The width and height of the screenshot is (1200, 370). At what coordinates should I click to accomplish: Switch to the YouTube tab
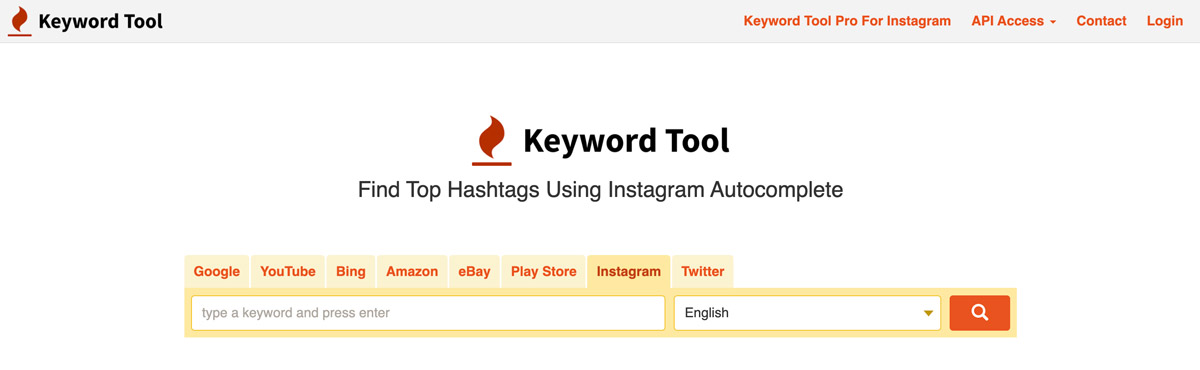288,271
